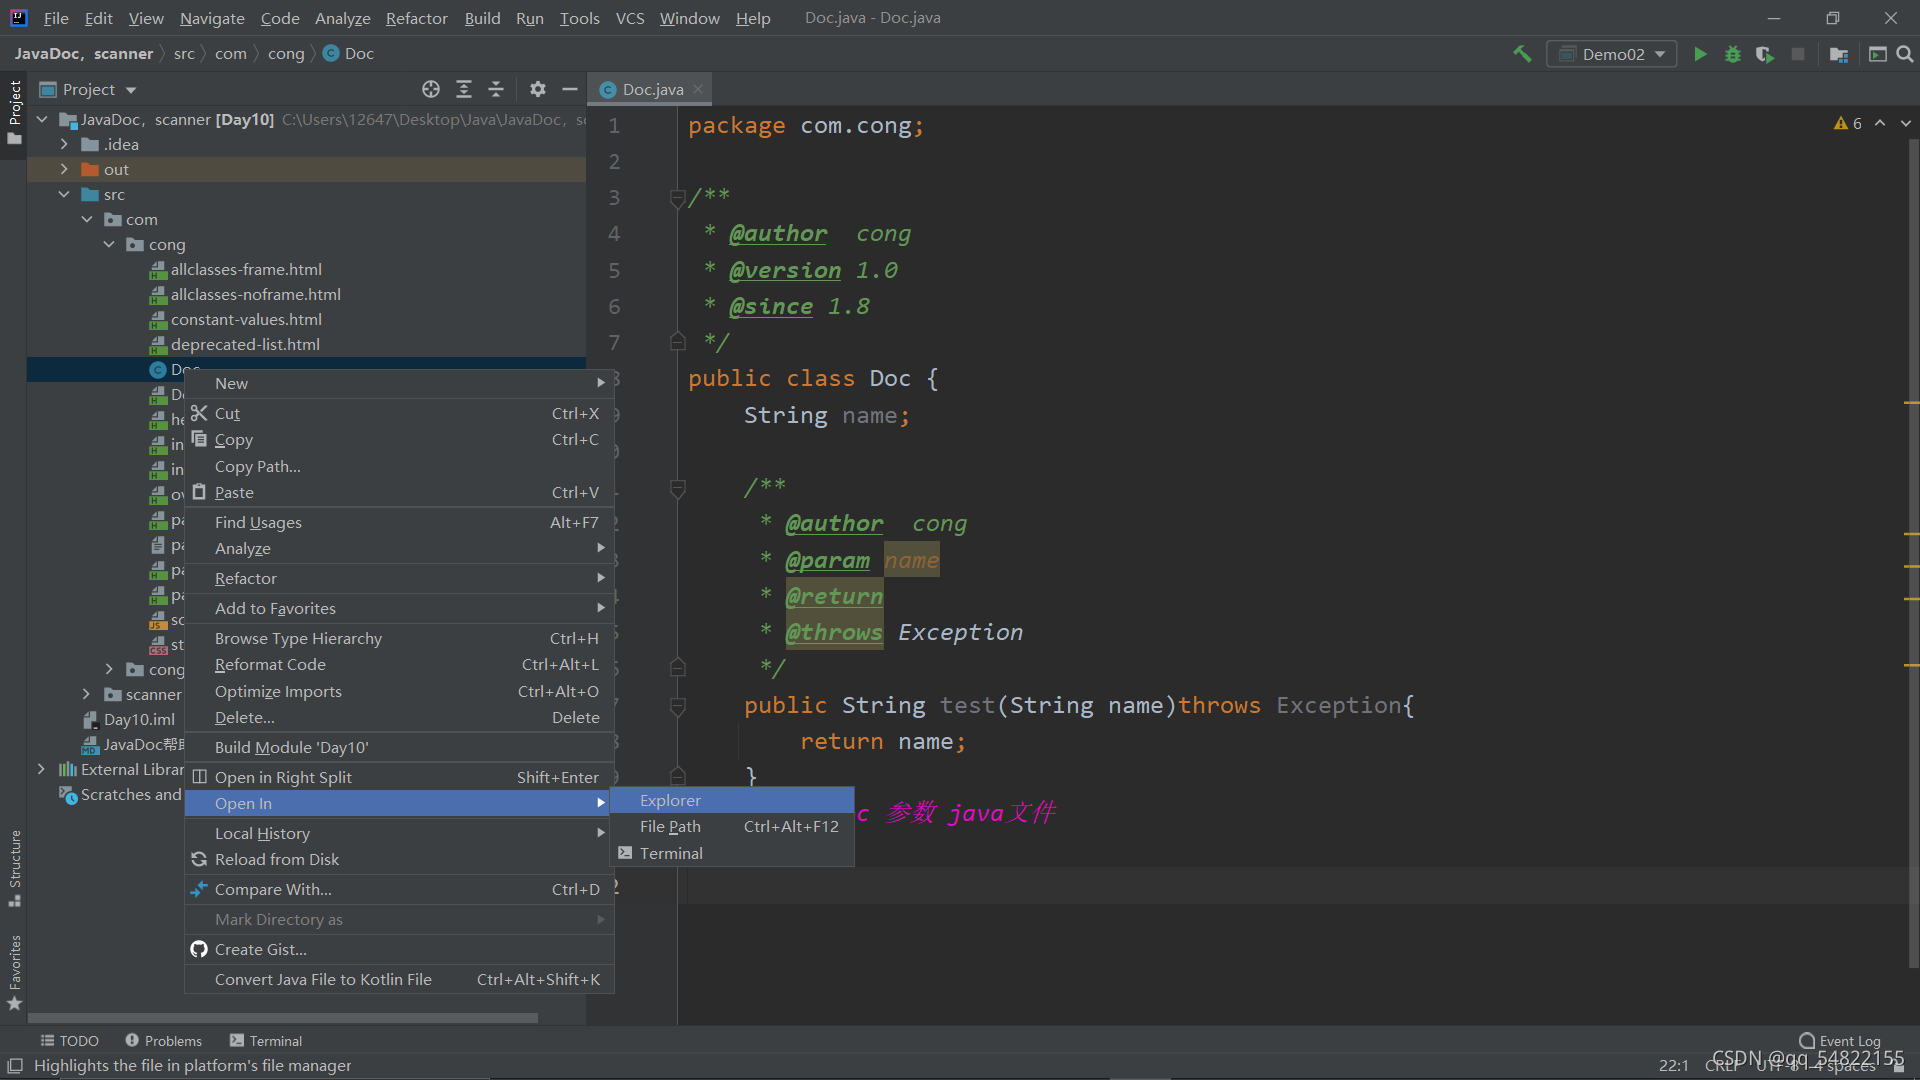Expand the .idea folder
The height and width of the screenshot is (1080, 1920).
[x=64, y=145]
